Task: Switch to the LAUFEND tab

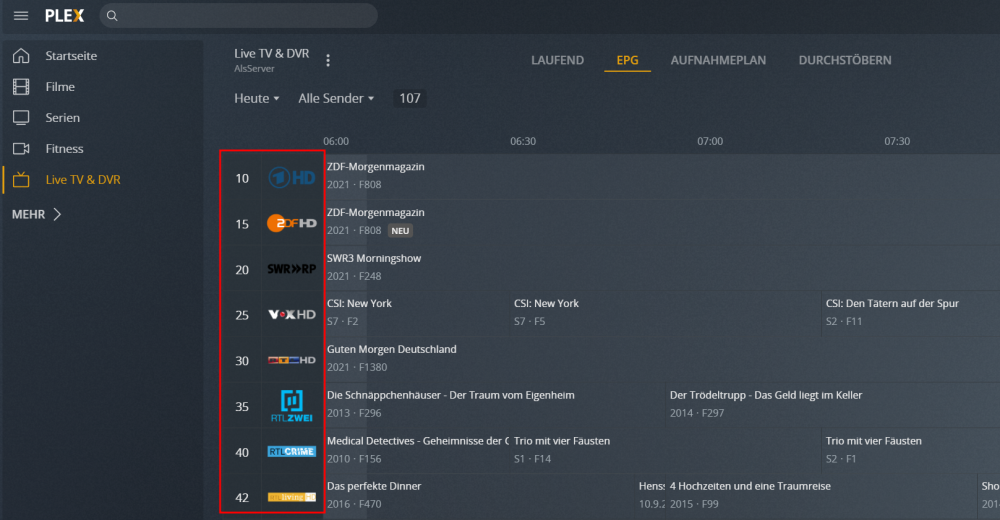Action: [557, 61]
